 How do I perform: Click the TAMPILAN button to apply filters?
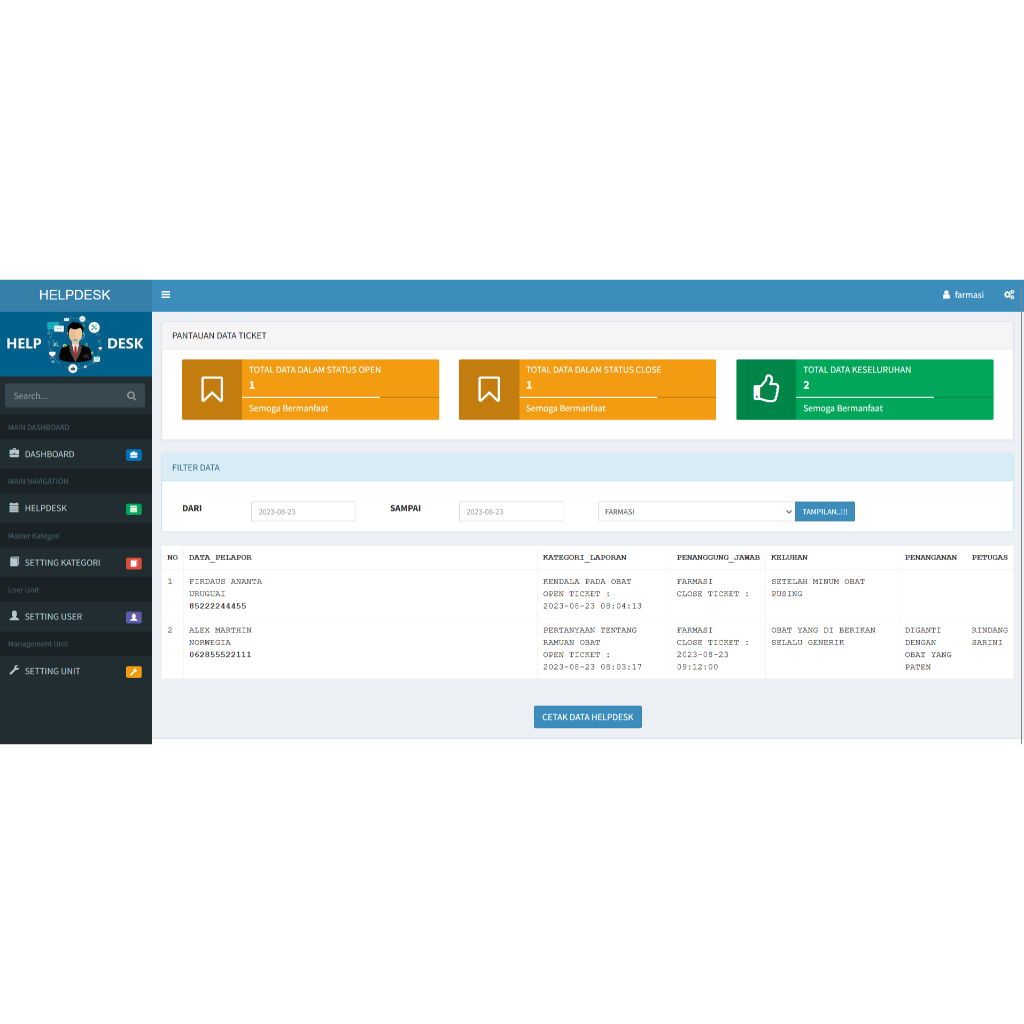824,511
